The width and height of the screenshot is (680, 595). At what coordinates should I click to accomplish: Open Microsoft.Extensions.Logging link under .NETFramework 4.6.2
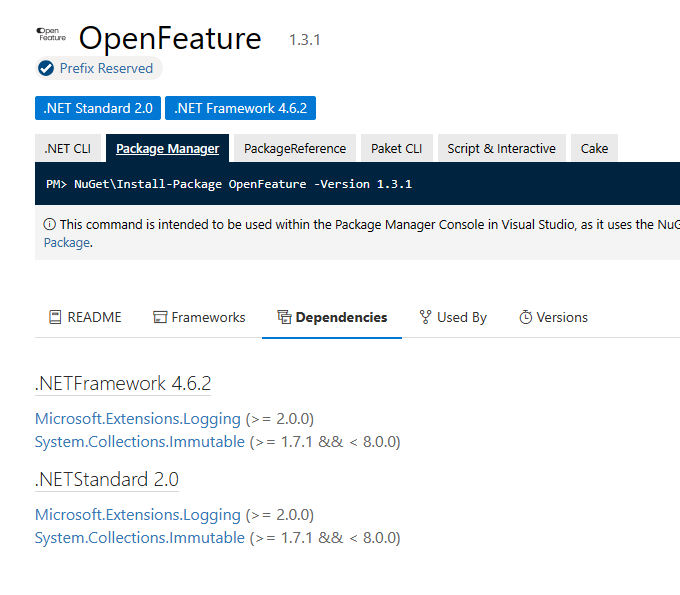[138, 418]
